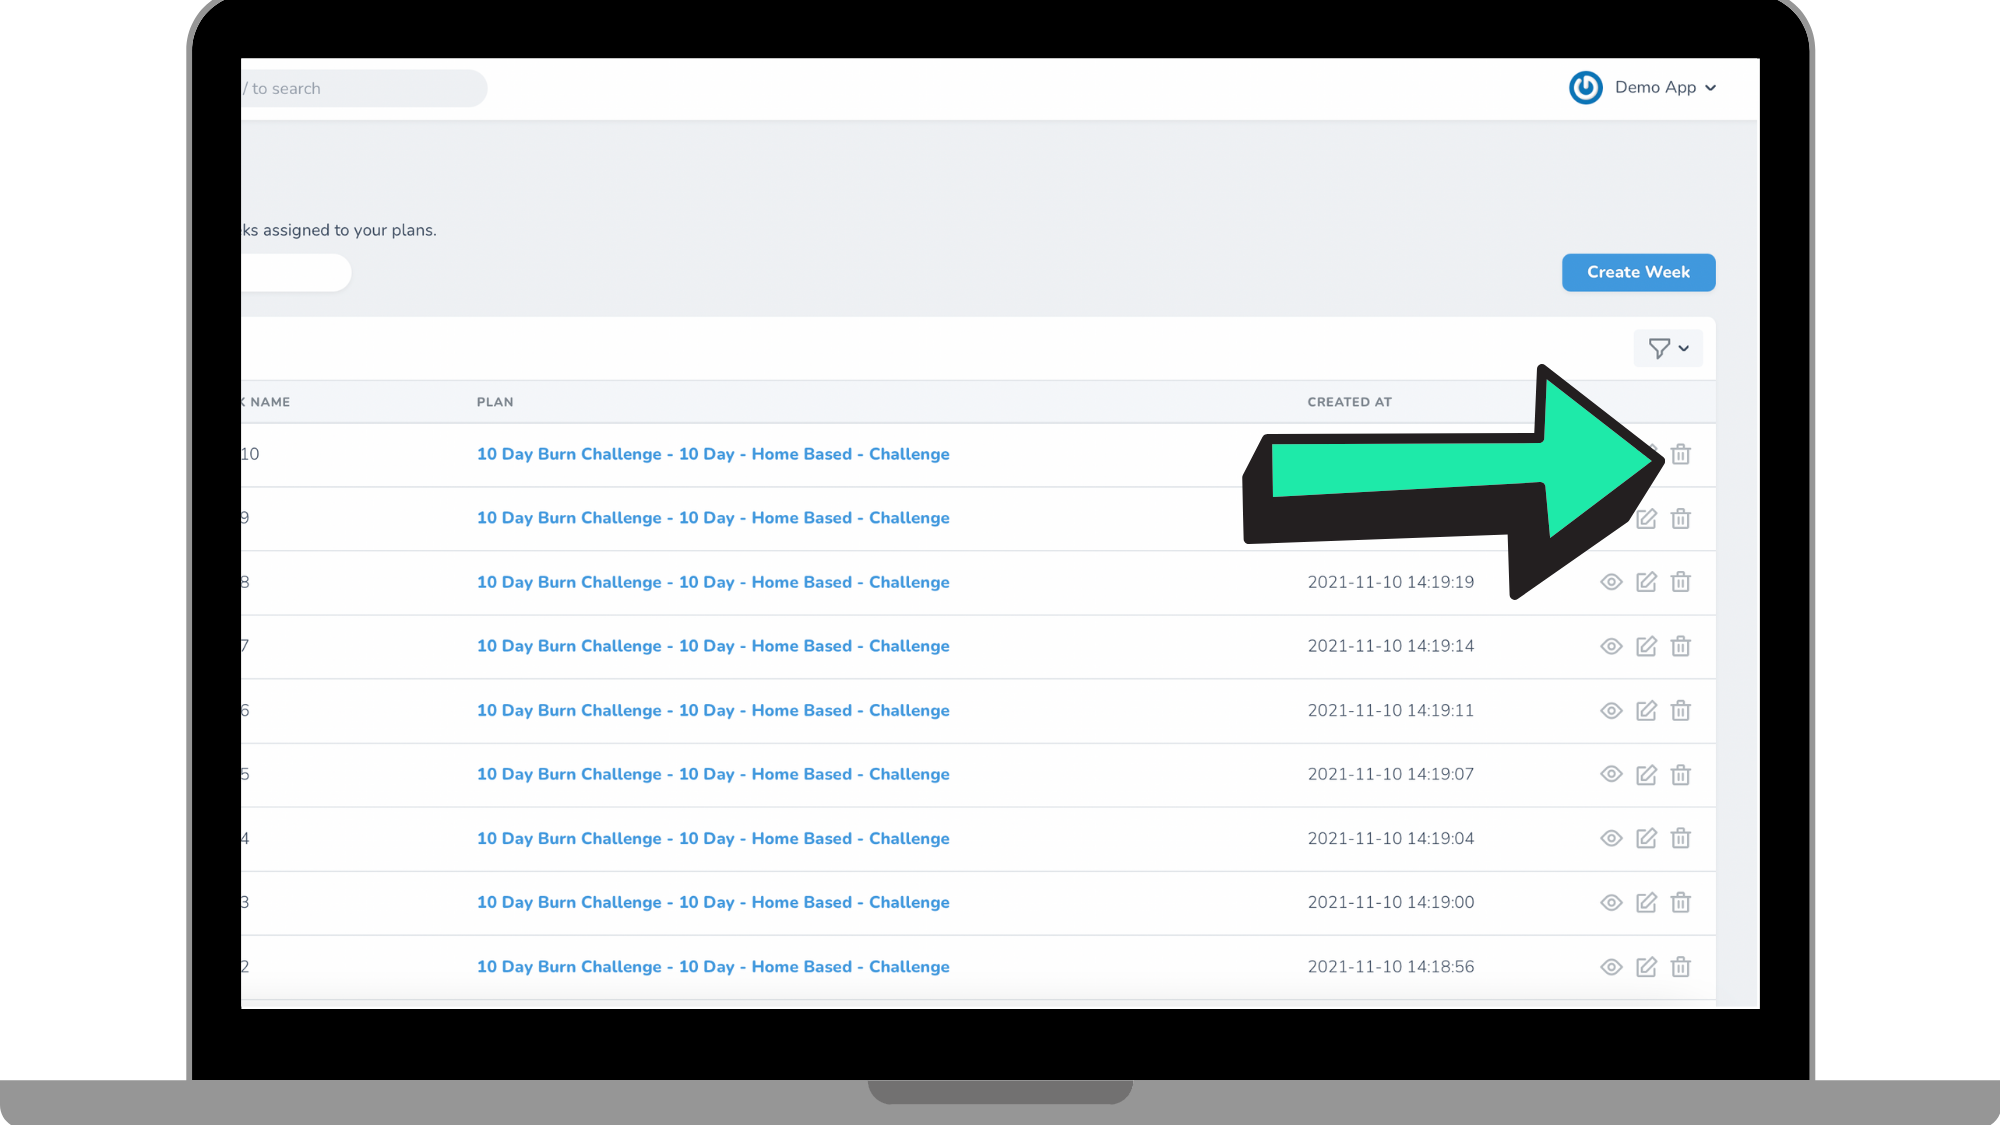Delete the week created at 14:19:07
This screenshot has width=2000, height=1125.
click(x=1681, y=774)
